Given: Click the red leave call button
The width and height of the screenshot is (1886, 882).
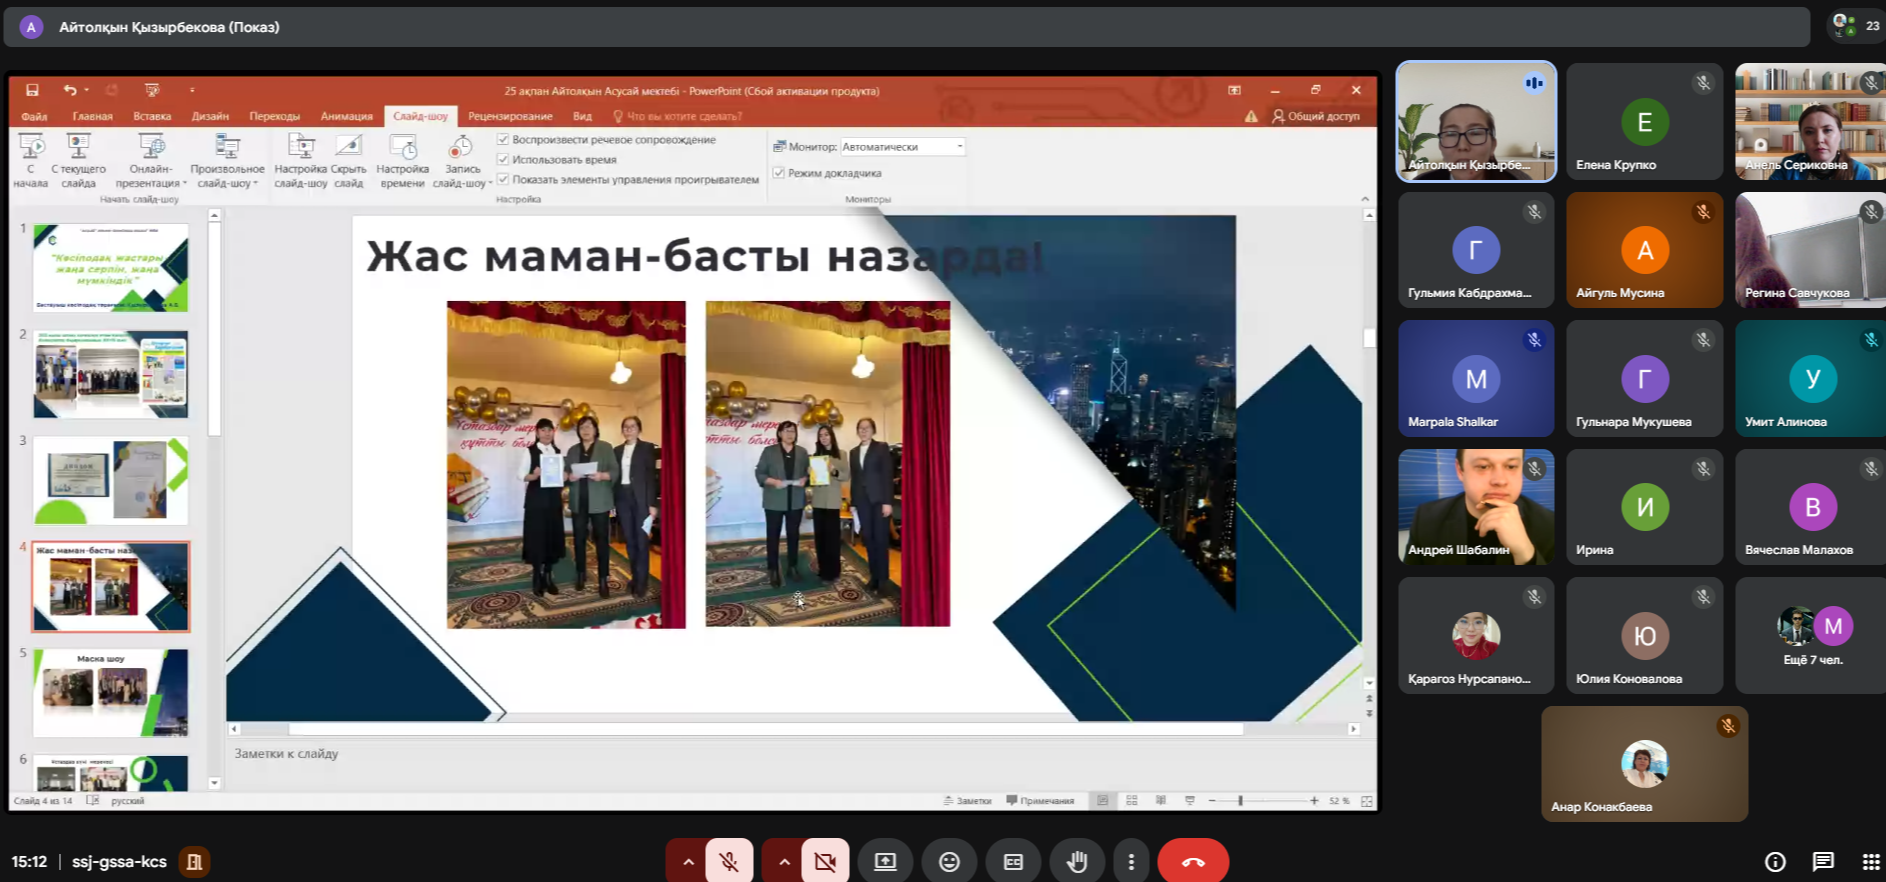Looking at the screenshot, I should click(1192, 862).
